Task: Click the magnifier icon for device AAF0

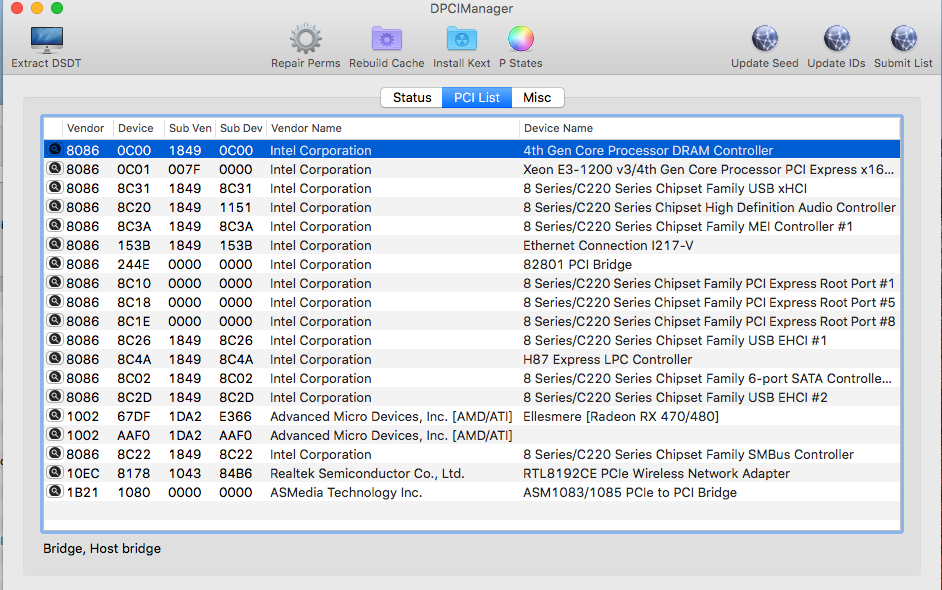Action: click(x=55, y=434)
